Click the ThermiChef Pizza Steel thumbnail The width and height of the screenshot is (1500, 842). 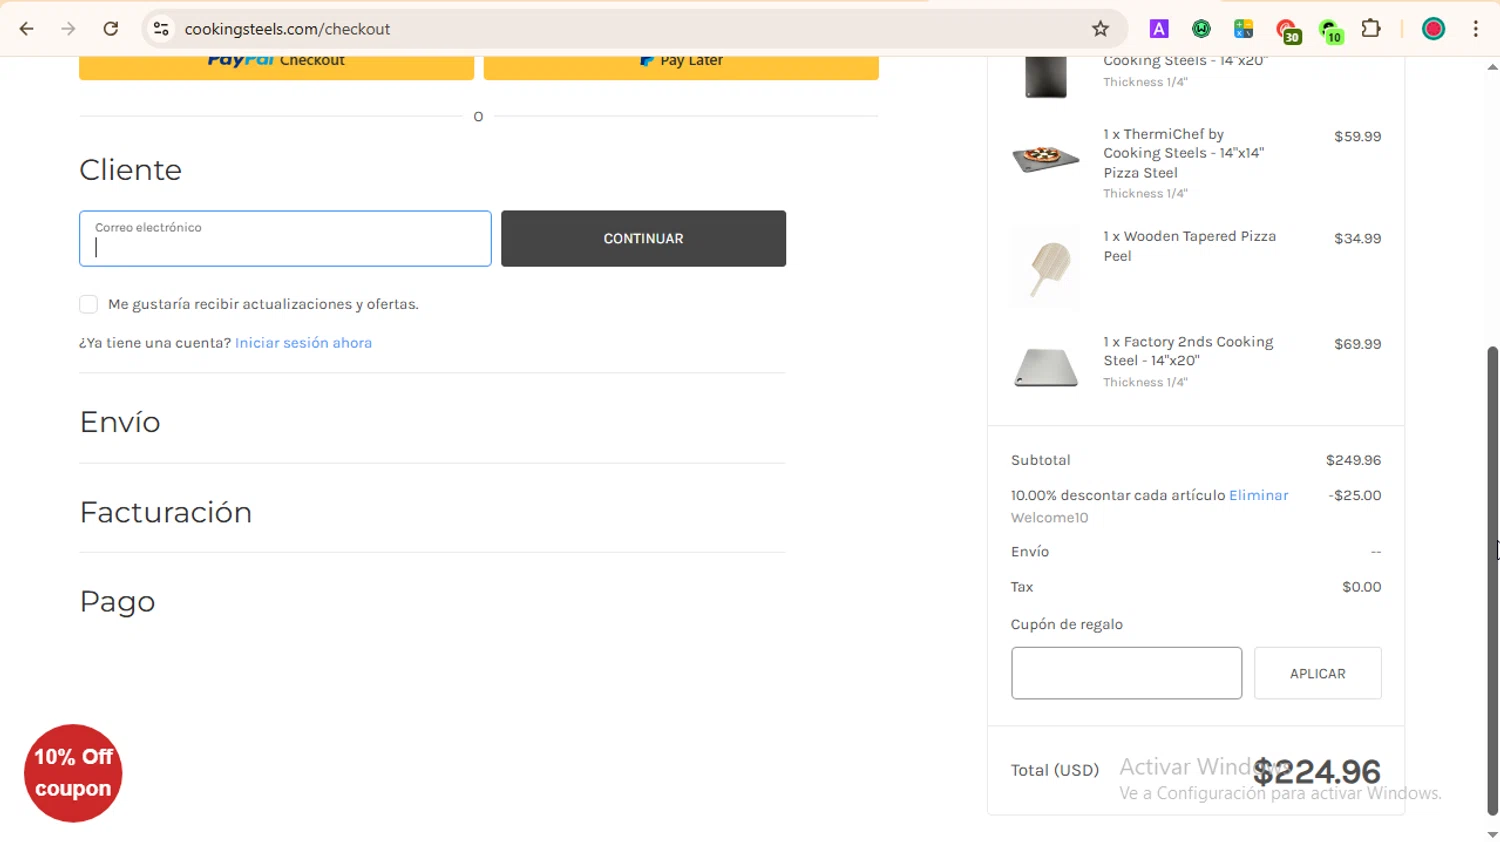[x=1046, y=158]
